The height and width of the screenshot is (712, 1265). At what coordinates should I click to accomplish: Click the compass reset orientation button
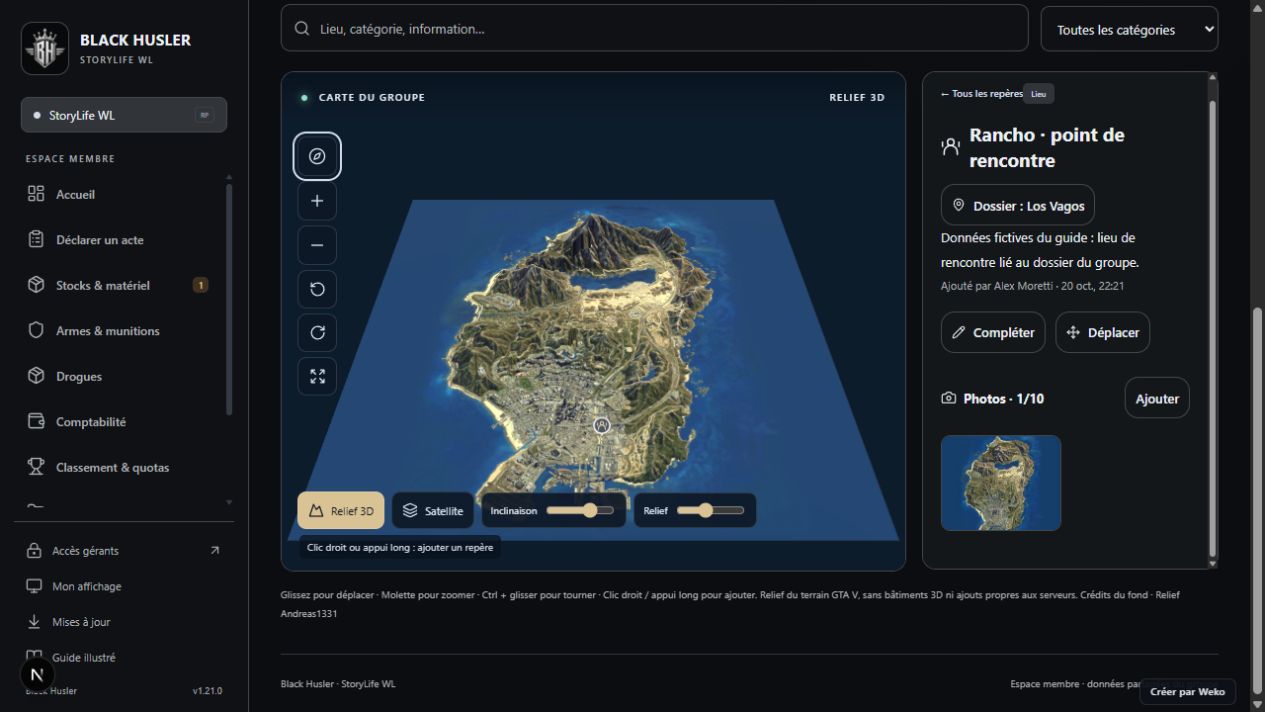point(317,156)
